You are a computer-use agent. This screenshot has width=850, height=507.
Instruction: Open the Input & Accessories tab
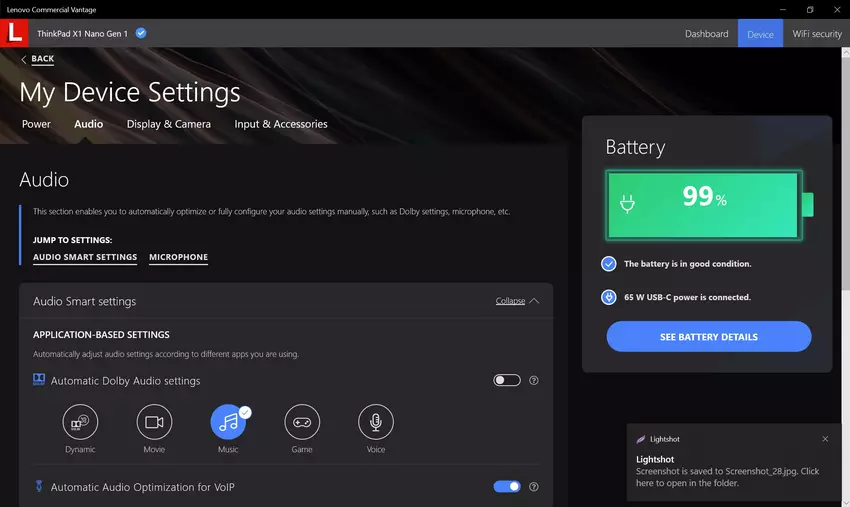(281, 124)
